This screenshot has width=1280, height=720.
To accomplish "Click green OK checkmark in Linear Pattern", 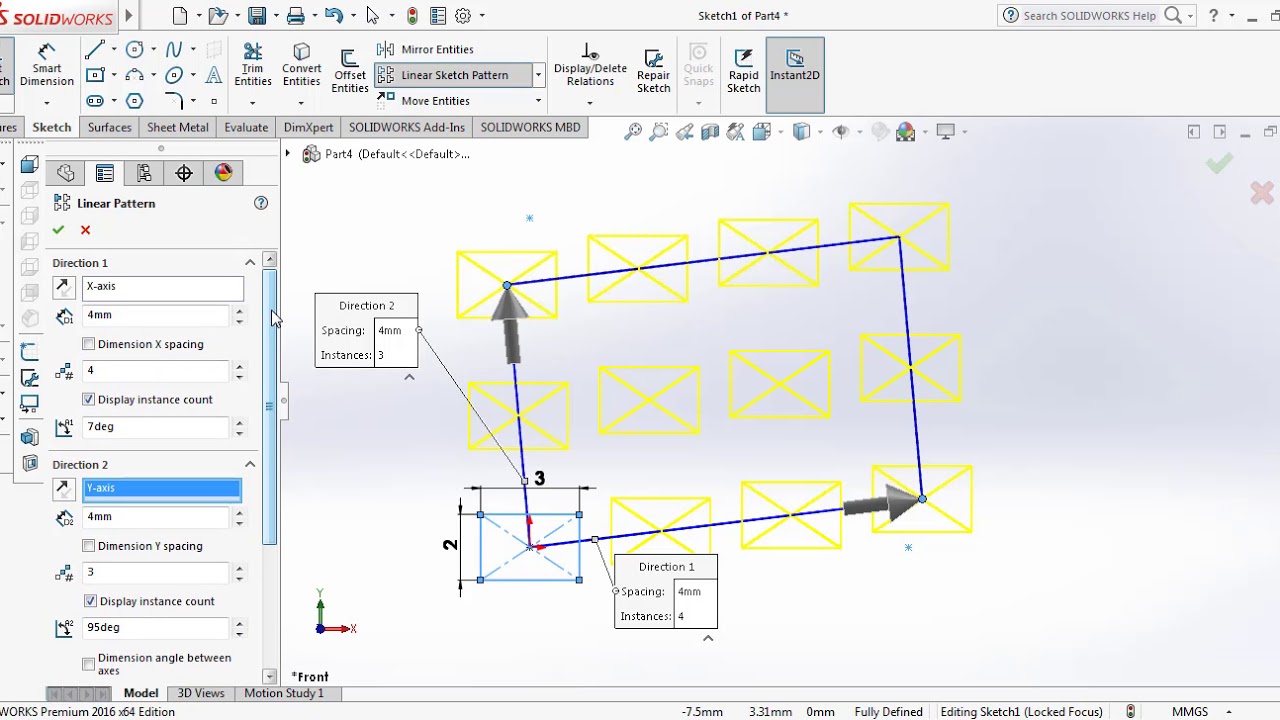I will (x=58, y=230).
